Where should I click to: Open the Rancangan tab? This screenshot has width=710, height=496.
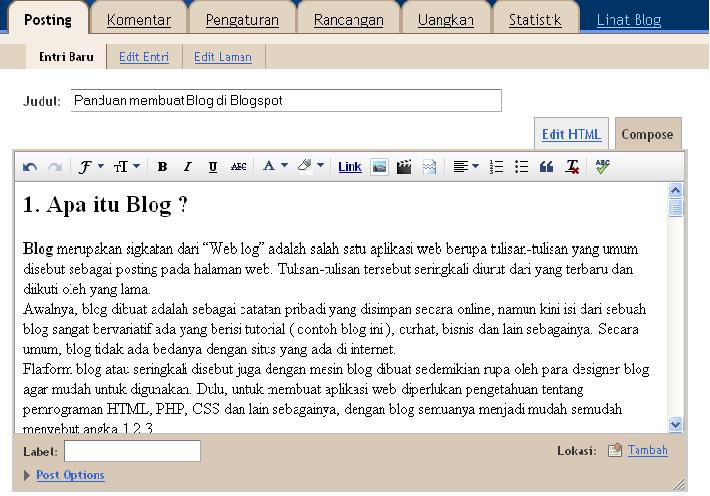349,20
